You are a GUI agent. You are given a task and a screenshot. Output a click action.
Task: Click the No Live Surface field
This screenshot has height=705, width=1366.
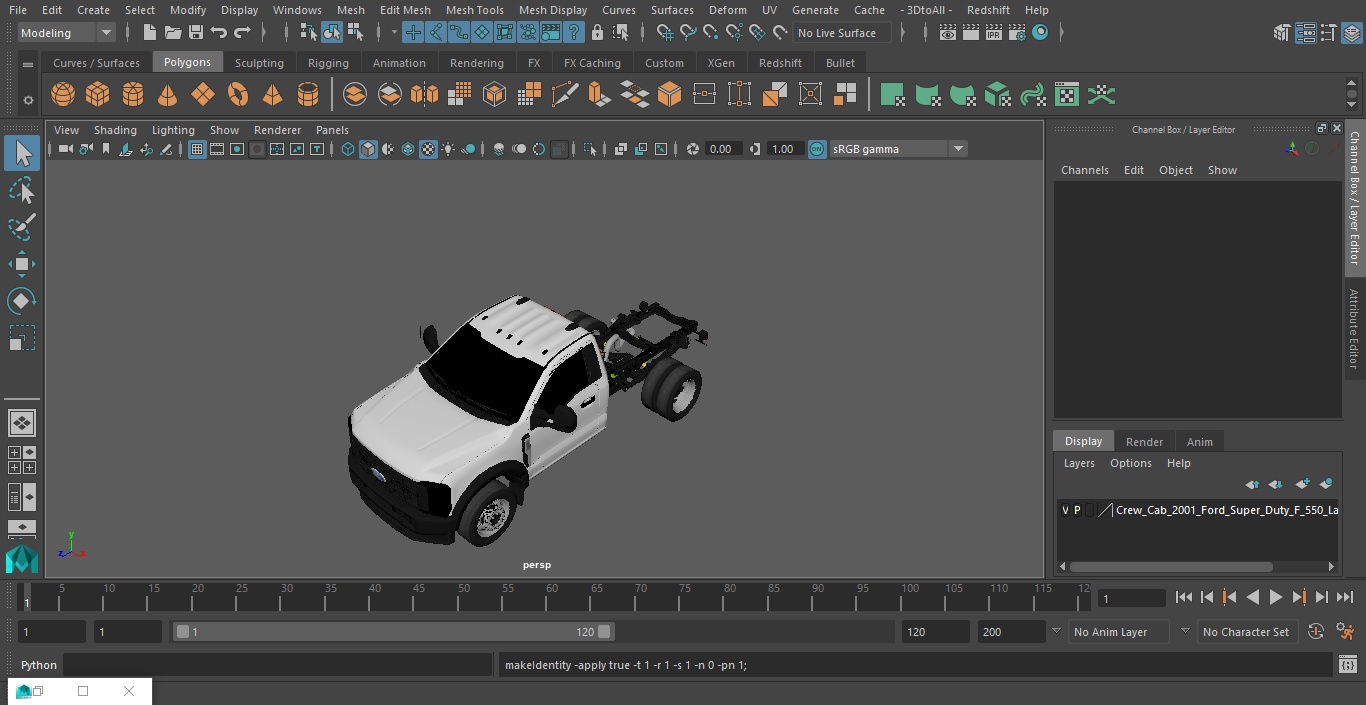pos(844,33)
